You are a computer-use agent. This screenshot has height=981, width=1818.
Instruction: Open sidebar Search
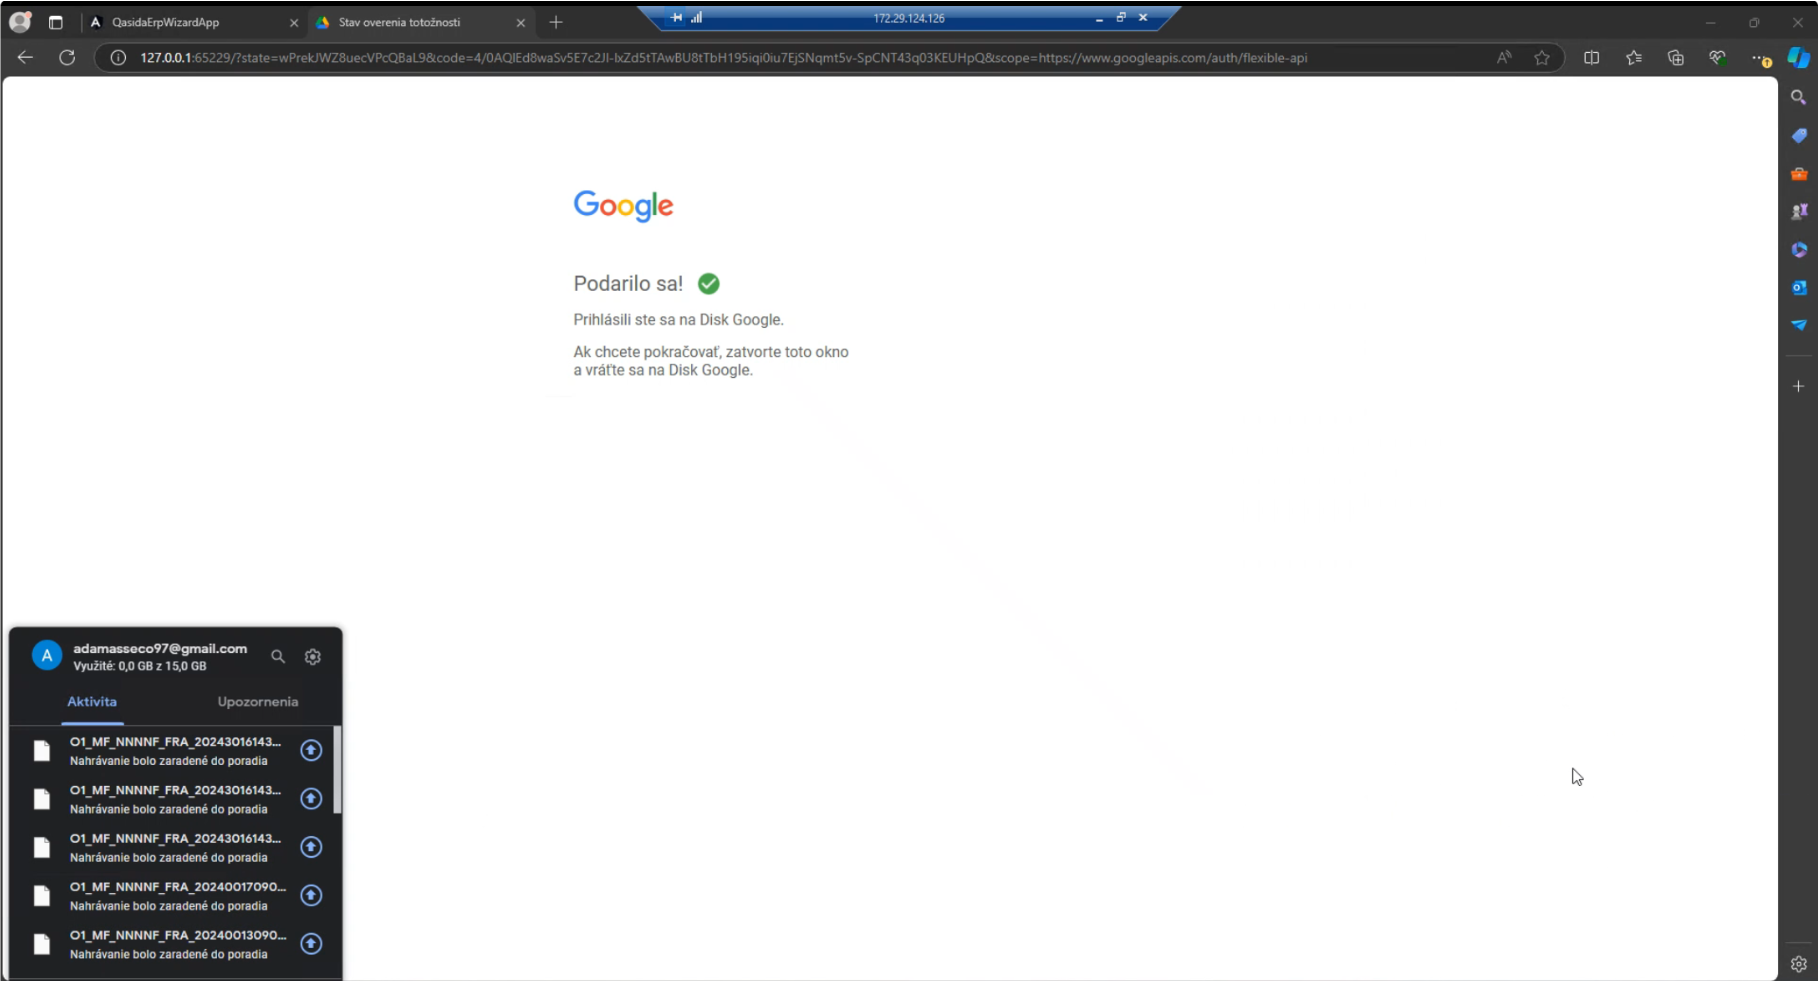point(1799,97)
